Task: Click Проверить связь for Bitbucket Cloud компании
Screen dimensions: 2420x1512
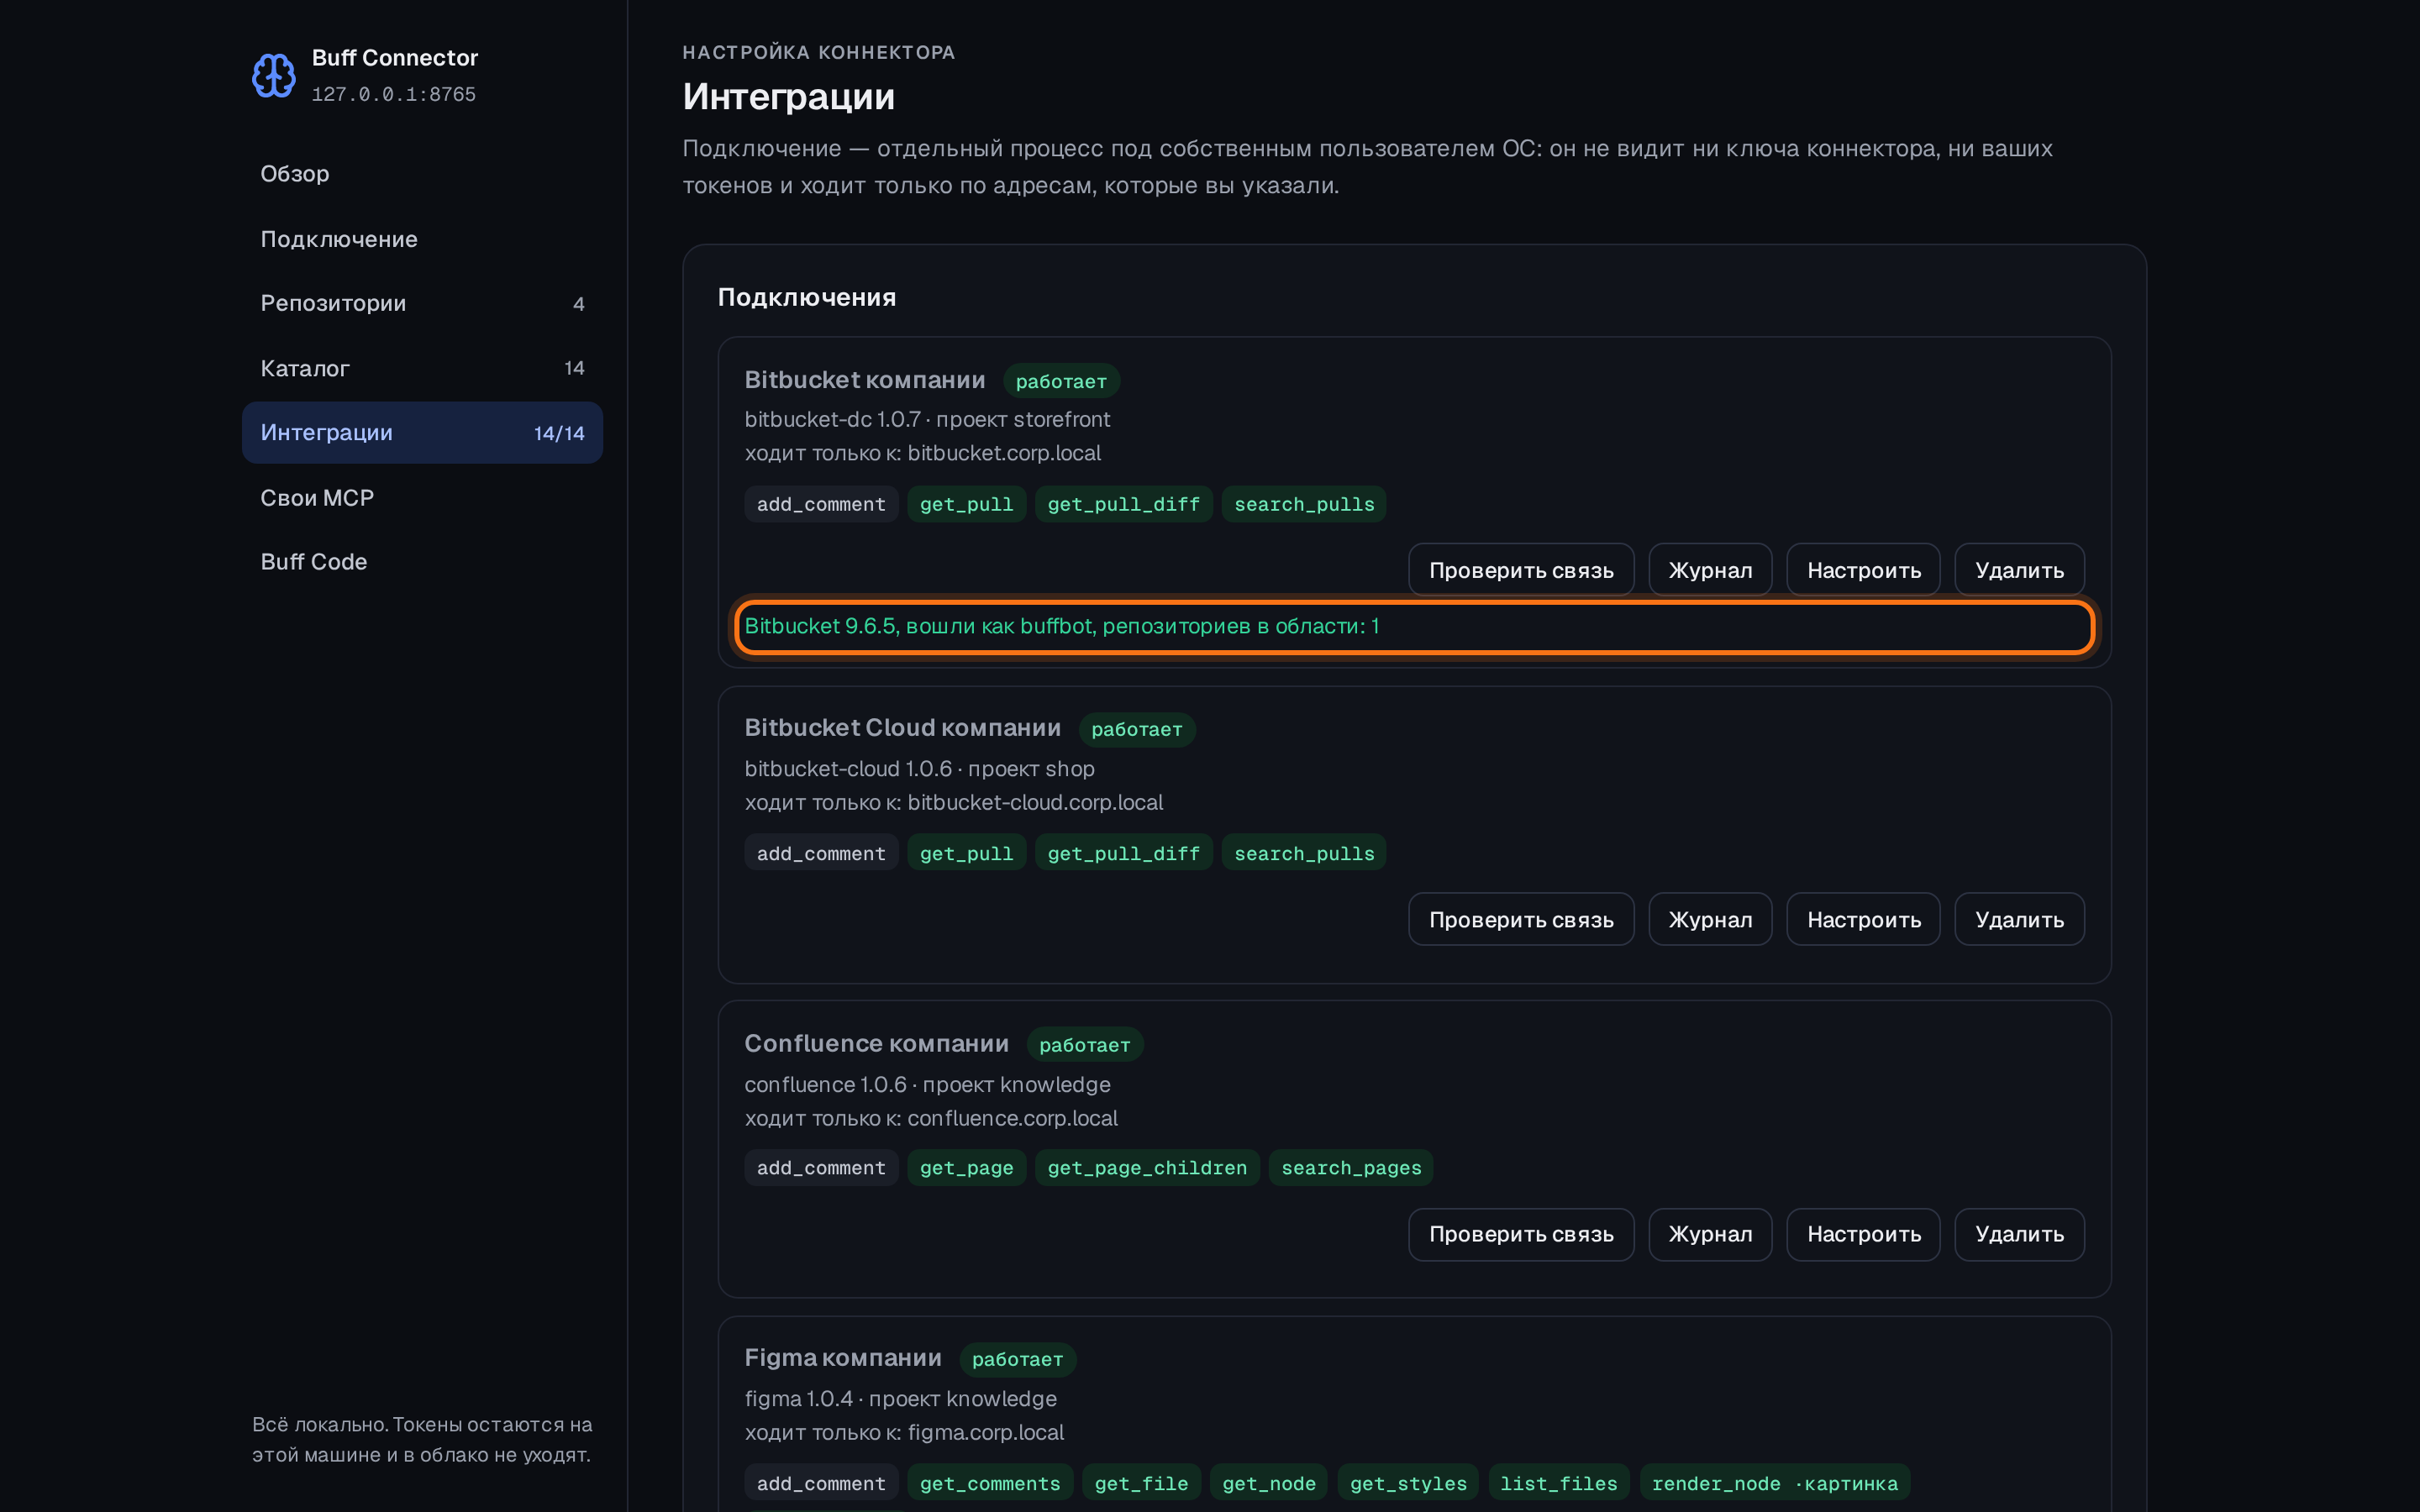Action: (1521, 919)
